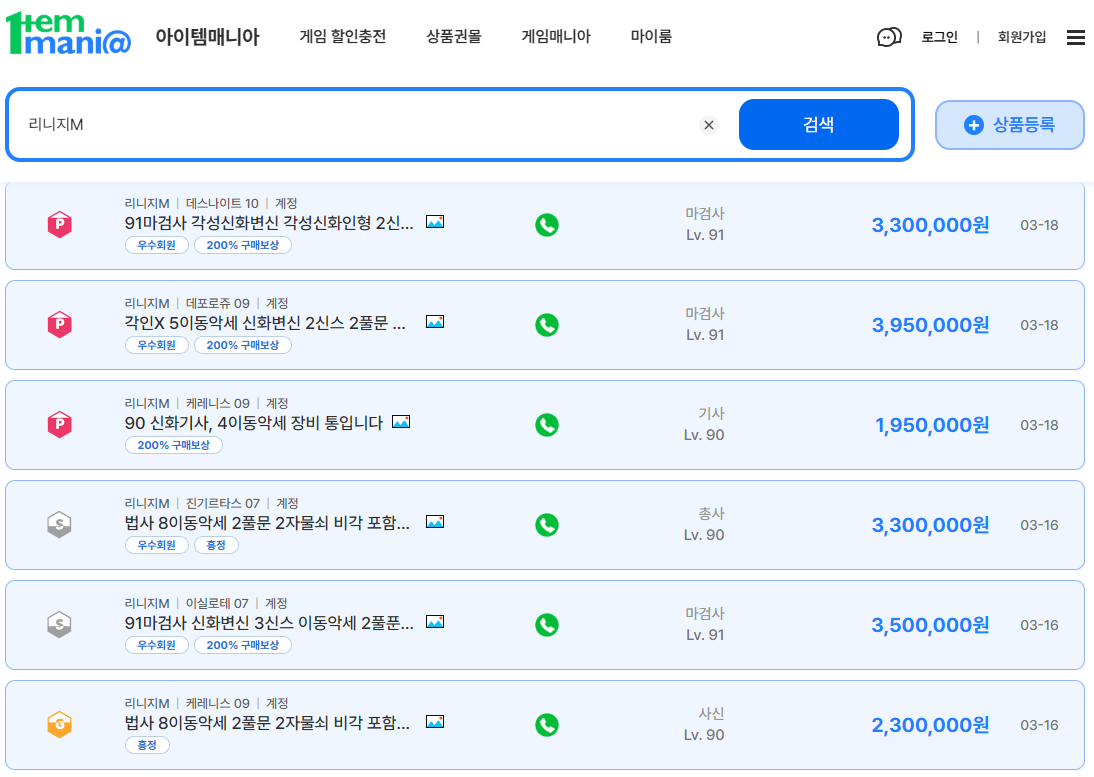Open 게임매니아 menu
The image size is (1094, 777).
(556, 36)
